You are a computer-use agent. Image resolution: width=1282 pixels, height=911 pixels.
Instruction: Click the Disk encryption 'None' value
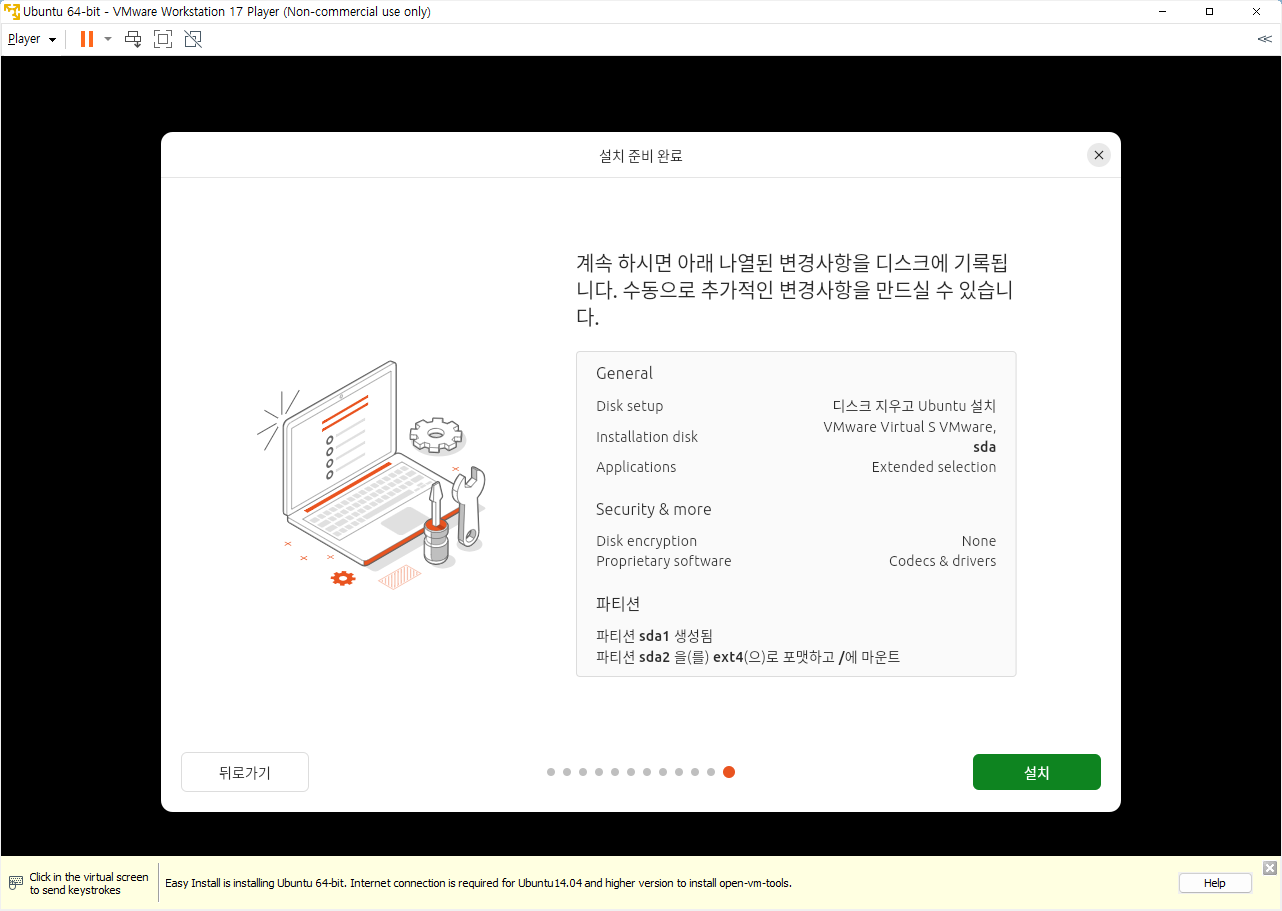tap(979, 541)
